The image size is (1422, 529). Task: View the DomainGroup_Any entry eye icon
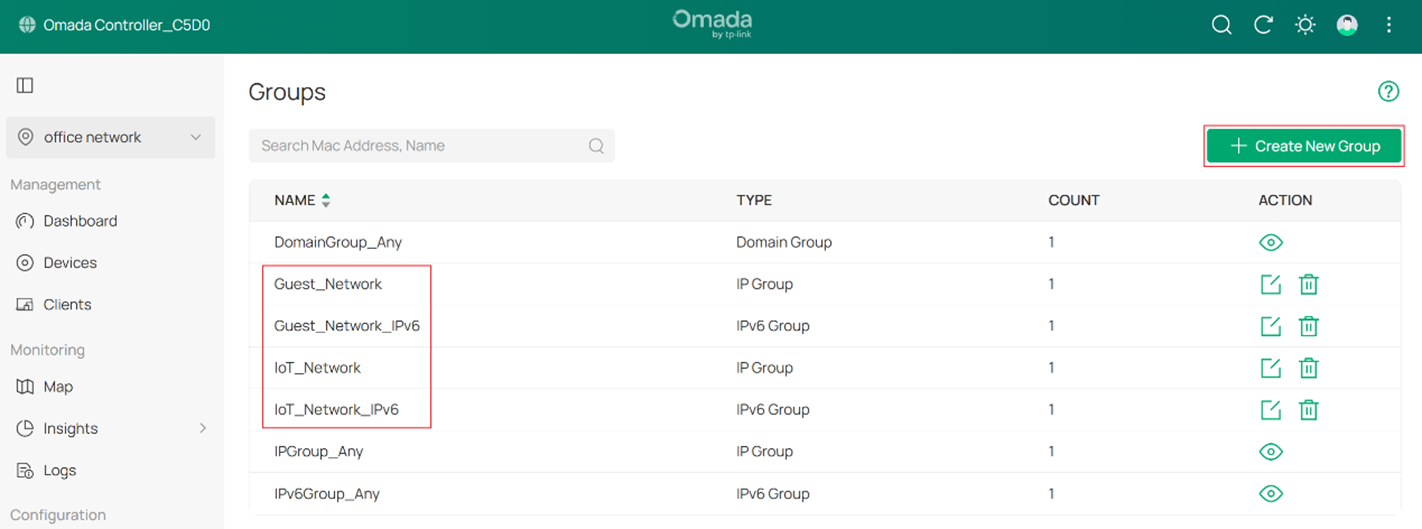pos(1270,242)
